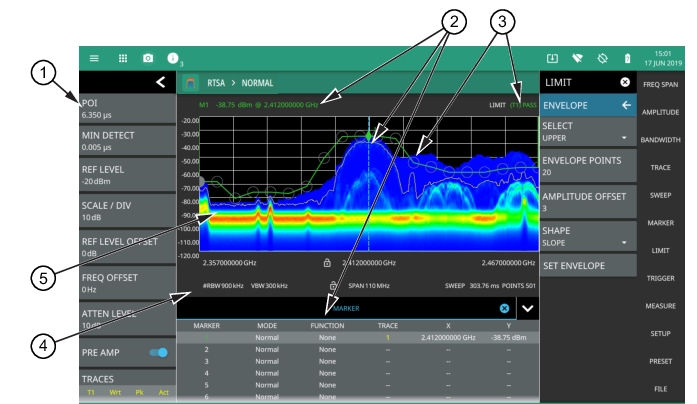Click the battery status icon
This screenshot has height=404, width=697.
coord(627,58)
